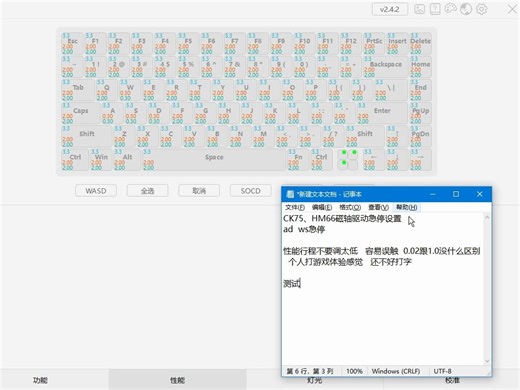This screenshot has height=390, width=520.
Task: Select the Caps key on virtual keyboard
Action: pos(81,113)
